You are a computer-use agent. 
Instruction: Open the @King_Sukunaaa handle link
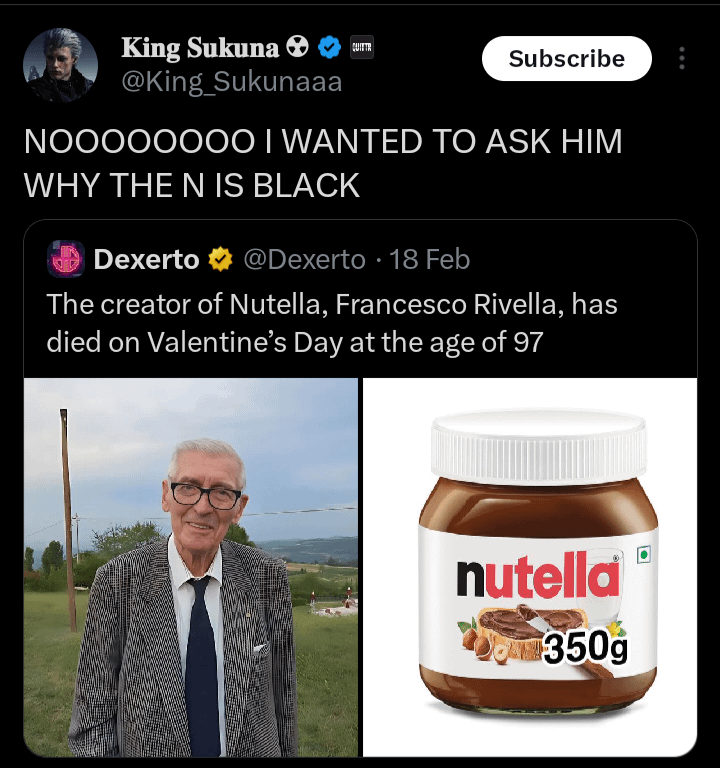(x=232, y=81)
